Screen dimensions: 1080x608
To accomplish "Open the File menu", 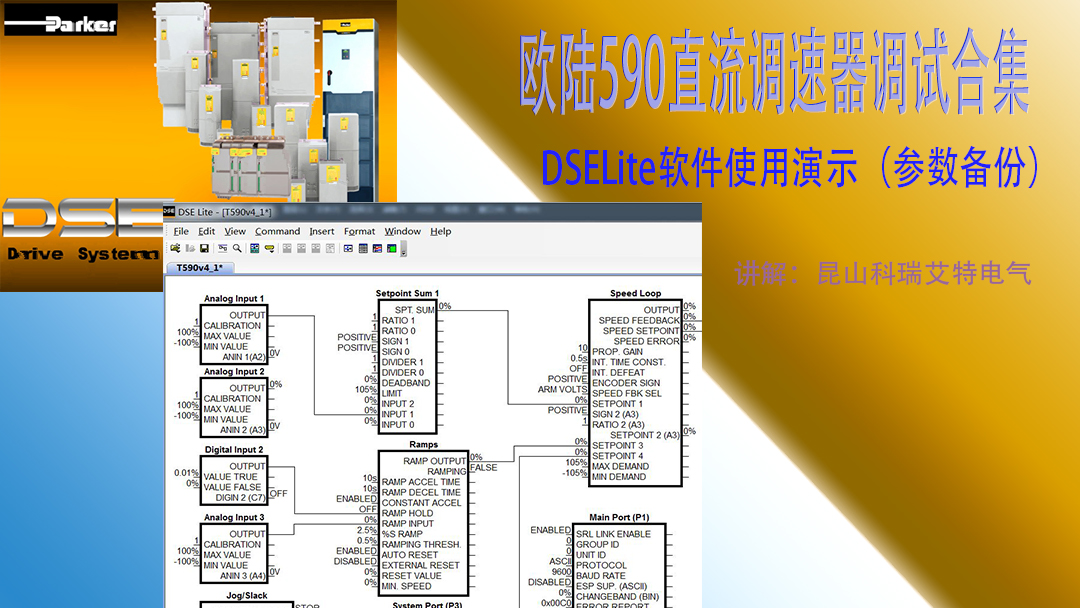I will tap(181, 231).
